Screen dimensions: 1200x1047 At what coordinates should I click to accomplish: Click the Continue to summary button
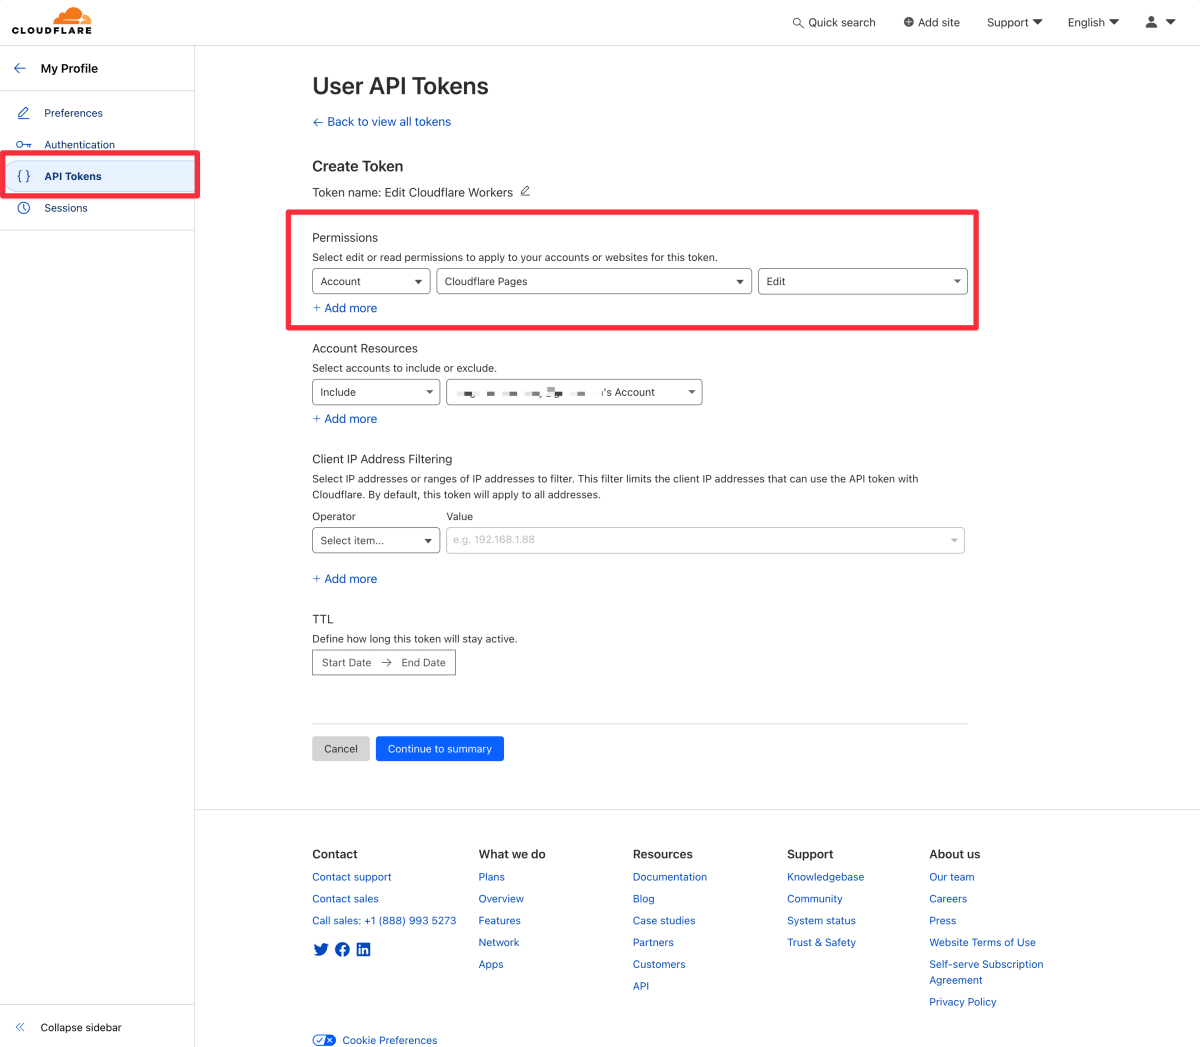click(439, 748)
